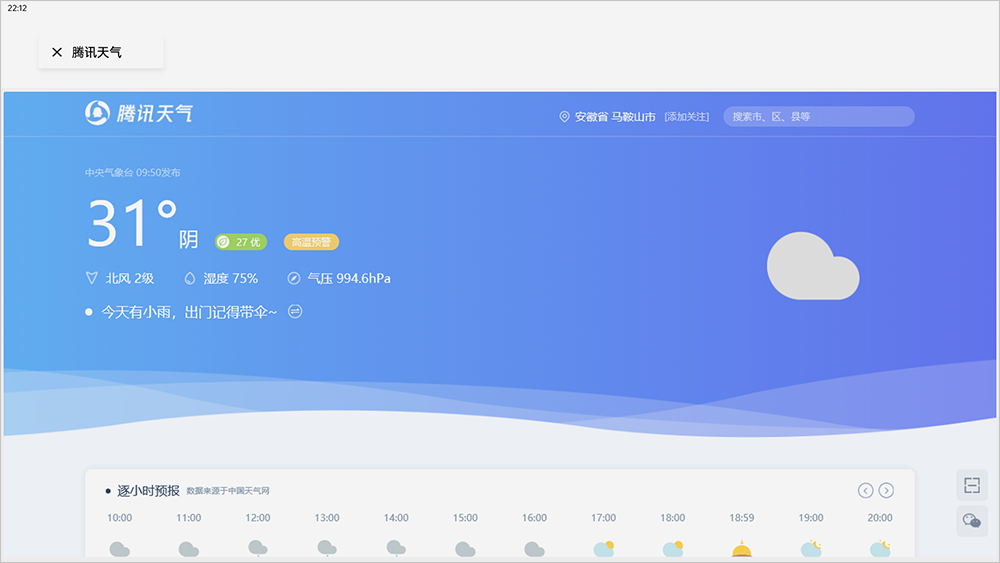1000x563 pixels.
Task: Click the 22:12 clock in status bar
Action: click(x=17, y=8)
